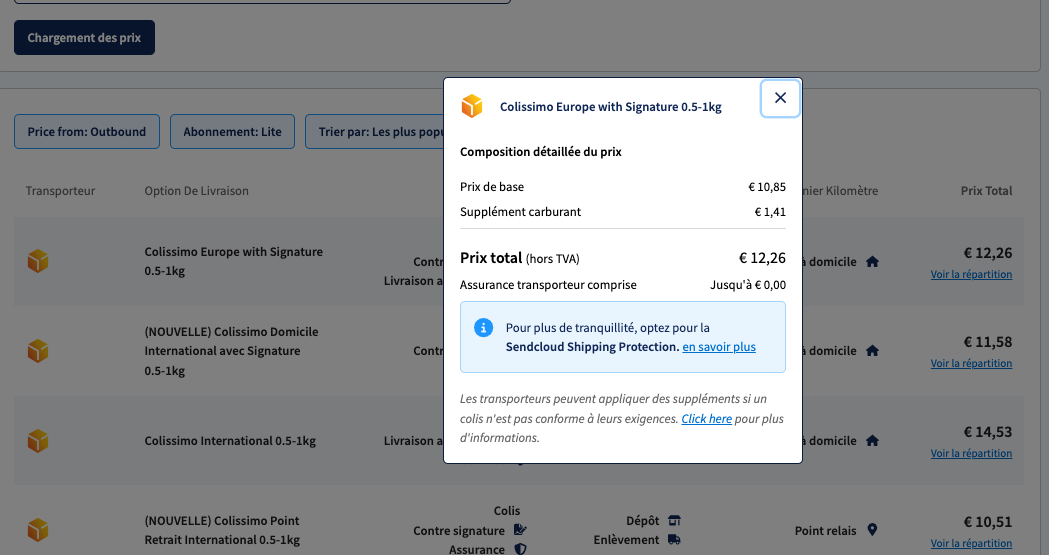Open Voir la répartition for € 12,26
Screen dimensions: 1049x555
point(971,274)
